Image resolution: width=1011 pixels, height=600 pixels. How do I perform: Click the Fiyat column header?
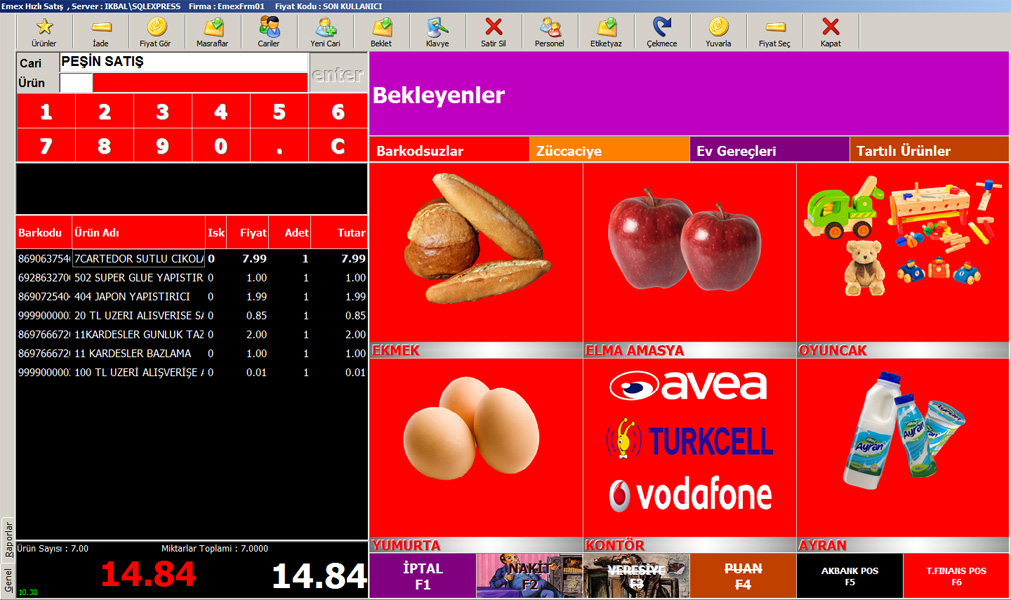tap(247, 233)
